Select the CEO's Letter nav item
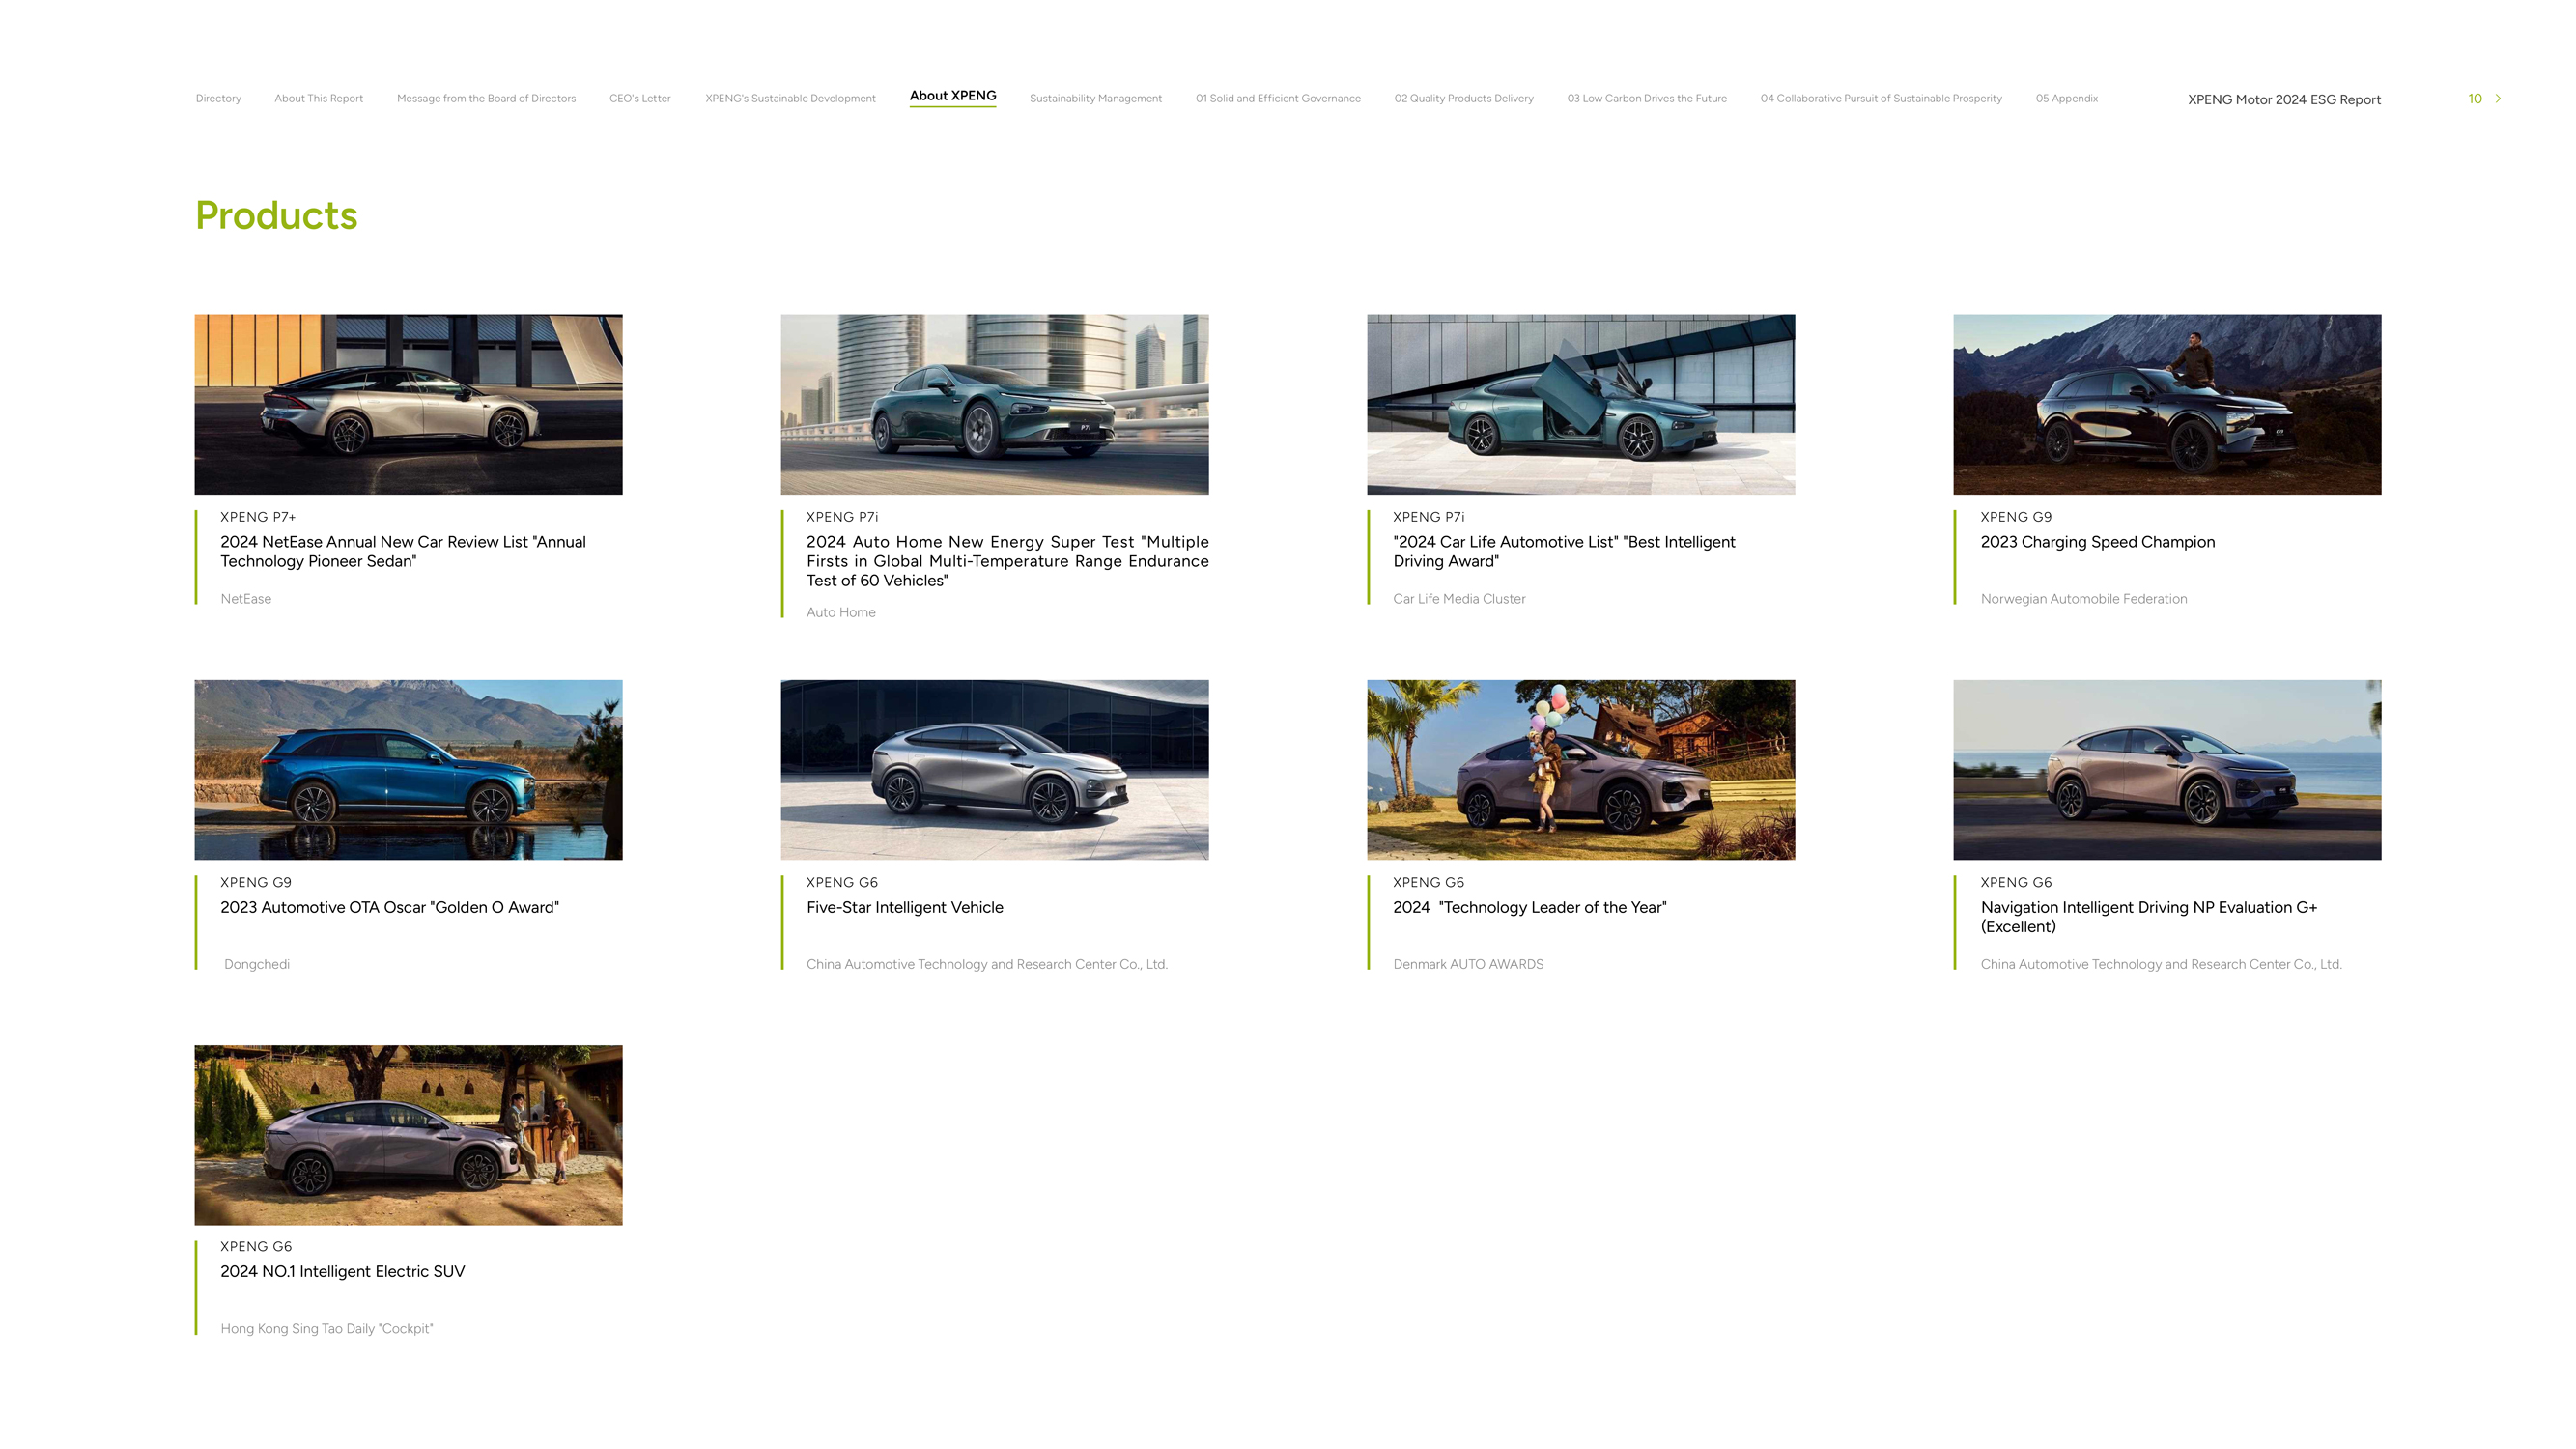Screen dimensions: 2576x1449 coord(640,98)
